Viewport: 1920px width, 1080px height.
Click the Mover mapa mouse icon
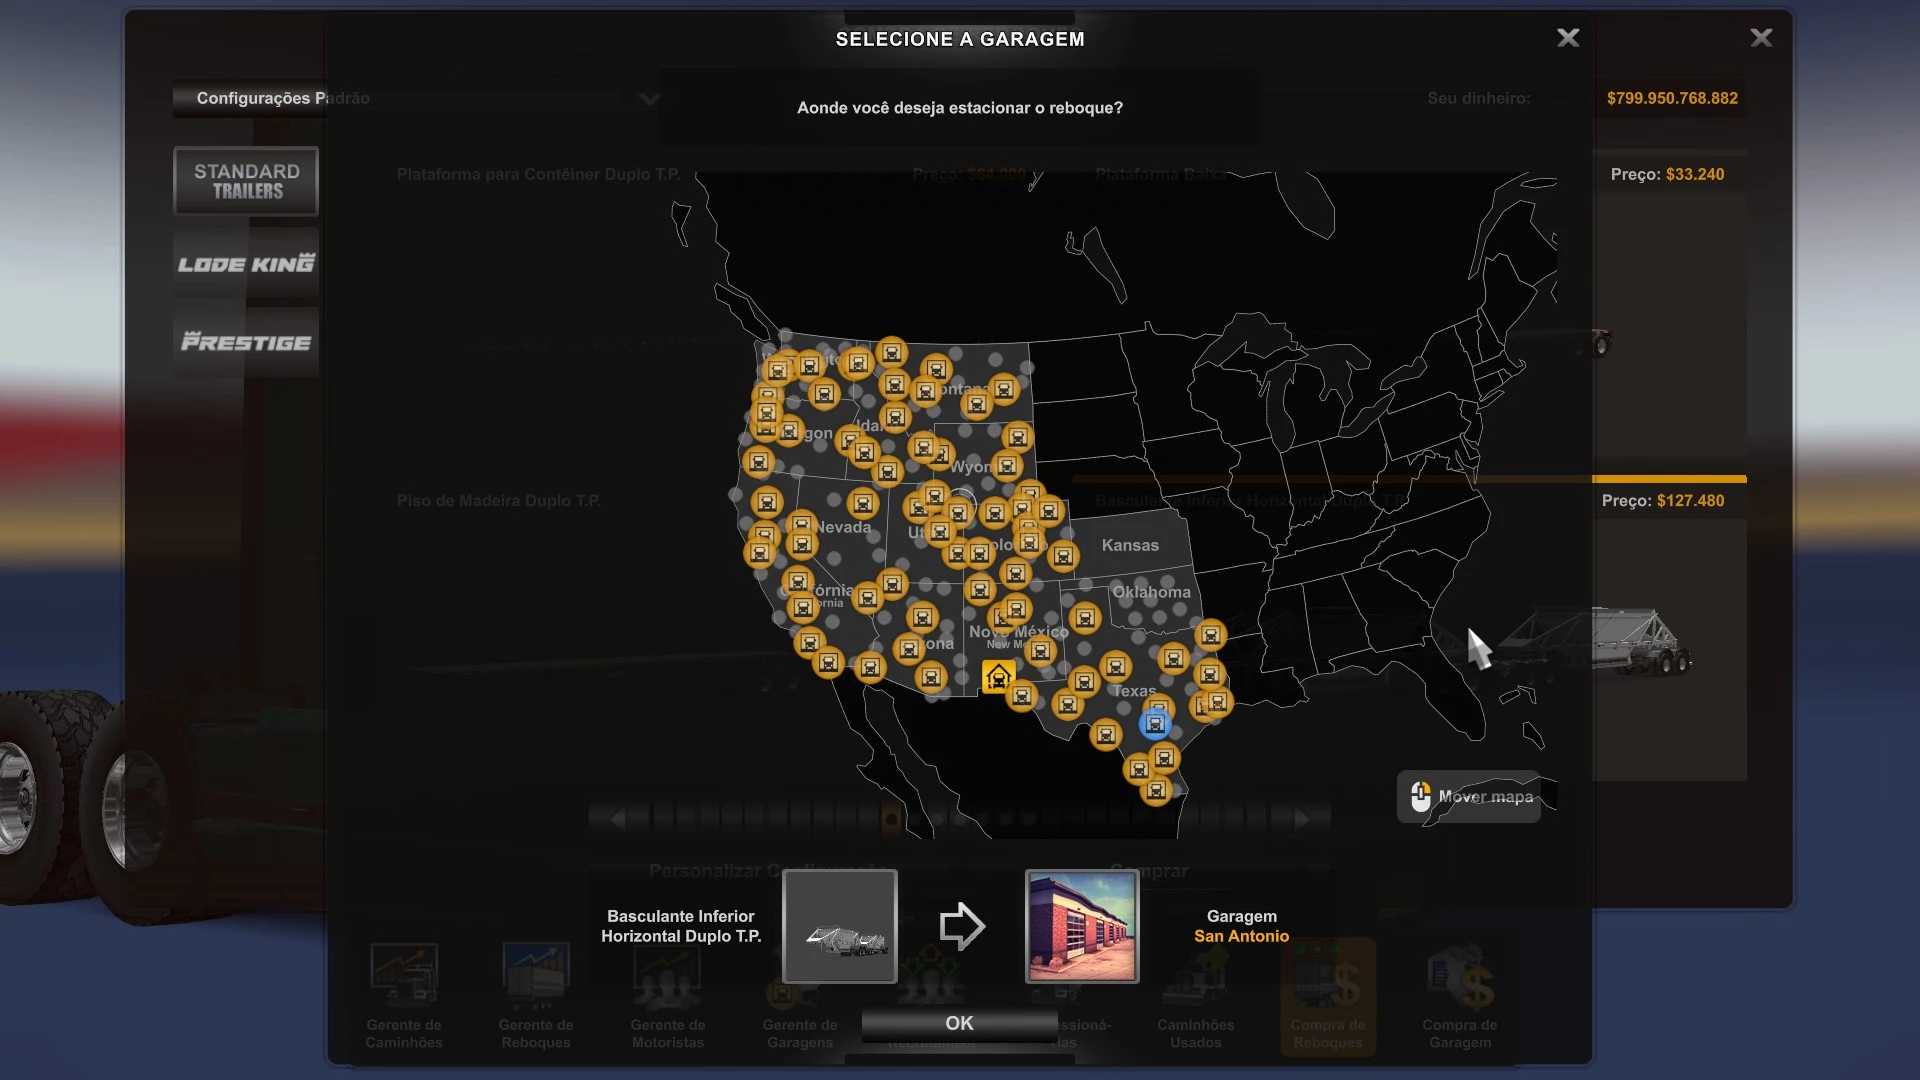pos(1421,796)
